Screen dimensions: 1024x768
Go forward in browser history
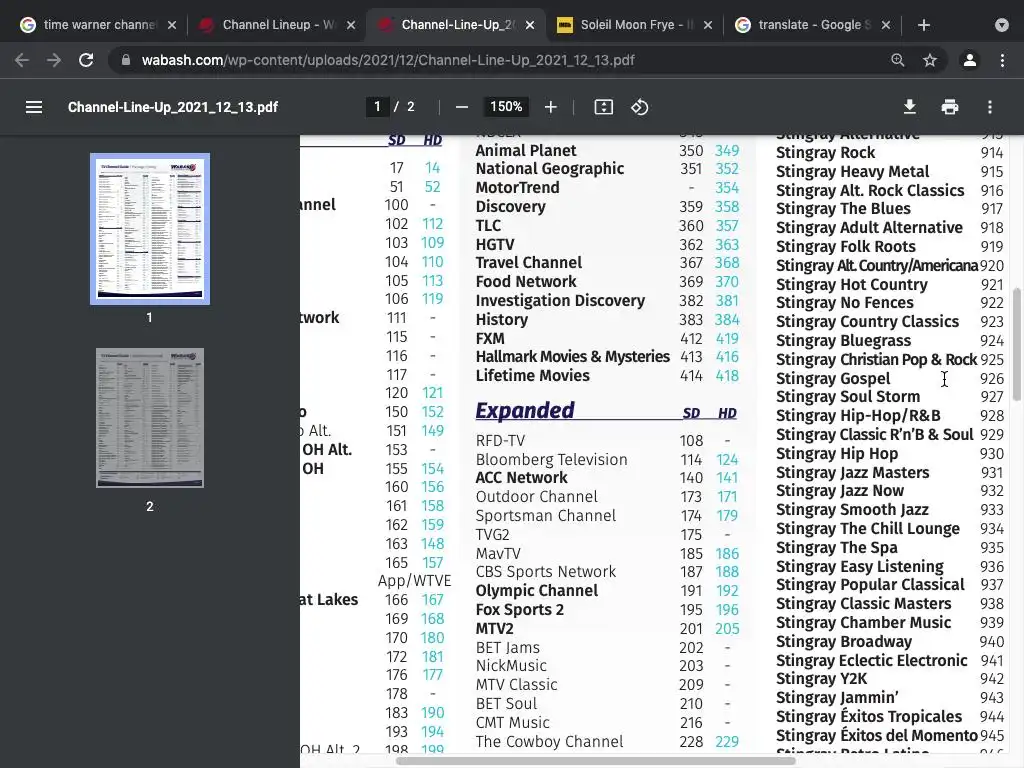(54, 60)
